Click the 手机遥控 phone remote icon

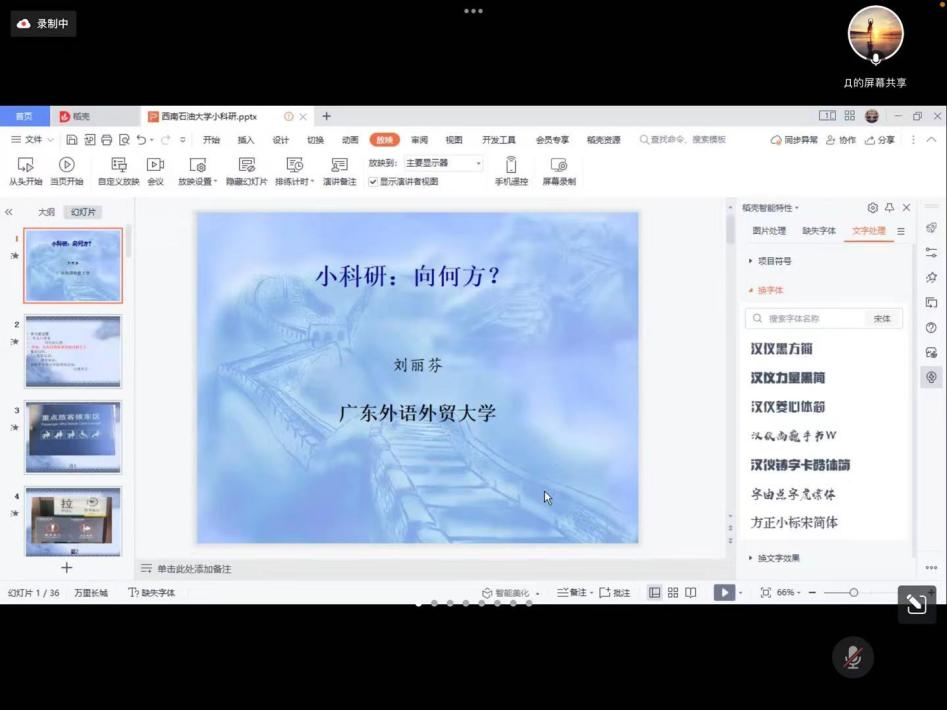(x=511, y=165)
